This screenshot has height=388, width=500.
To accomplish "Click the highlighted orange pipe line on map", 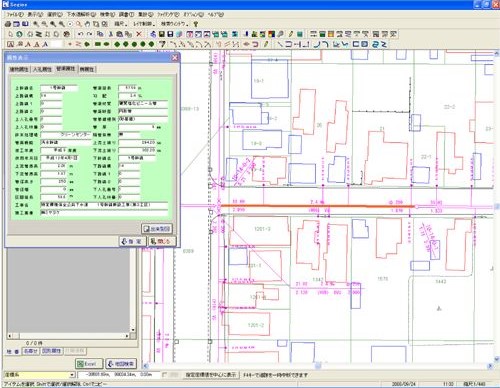I will [318, 206].
